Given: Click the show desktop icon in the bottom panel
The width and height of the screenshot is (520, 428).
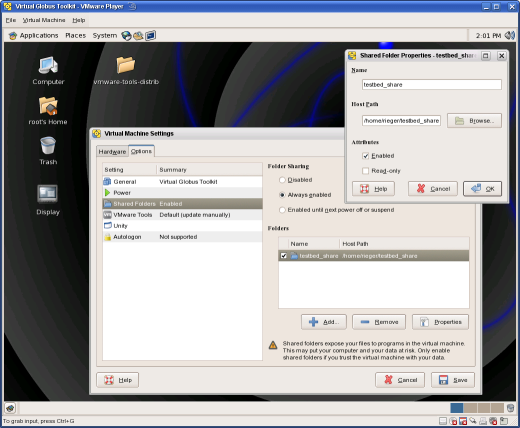Looking at the screenshot, I should pyautogui.click(x=10, y=407).
